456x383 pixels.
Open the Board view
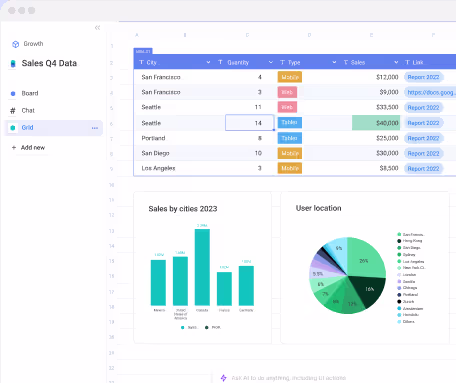[30, 93]
